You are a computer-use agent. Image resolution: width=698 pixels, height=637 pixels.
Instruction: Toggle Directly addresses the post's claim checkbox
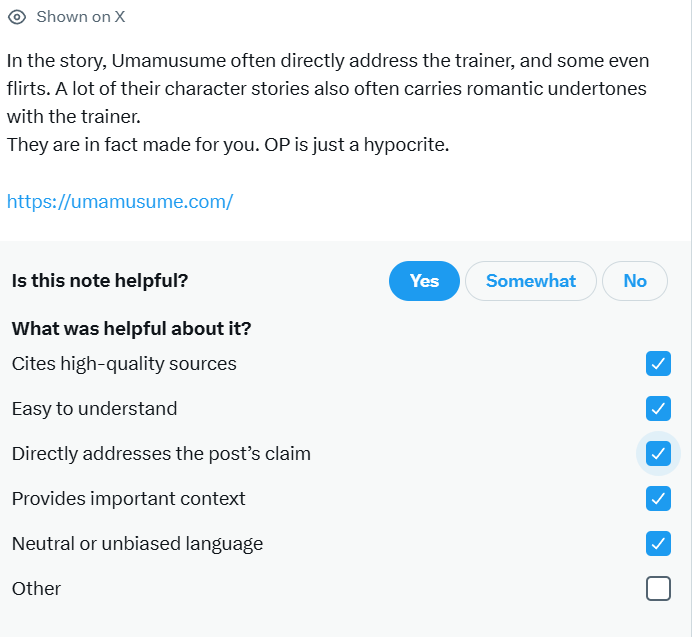tap(658, 454)
